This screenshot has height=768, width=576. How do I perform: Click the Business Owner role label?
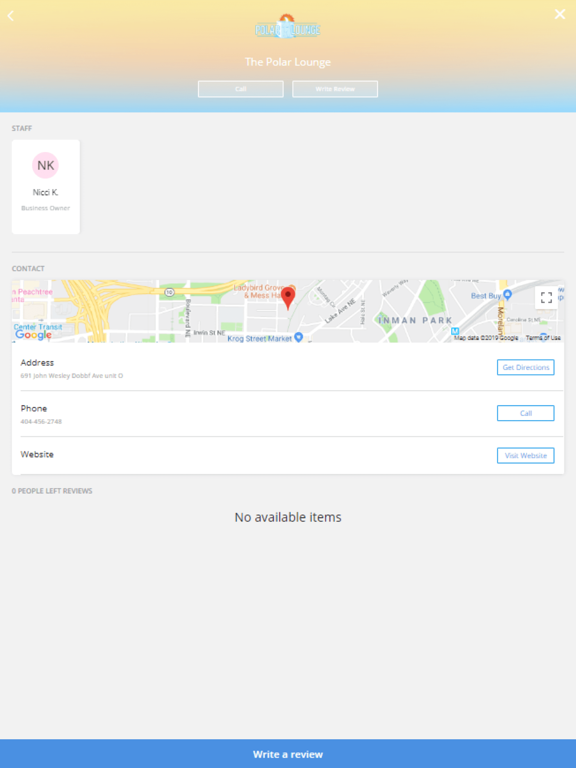coord(46,208)
